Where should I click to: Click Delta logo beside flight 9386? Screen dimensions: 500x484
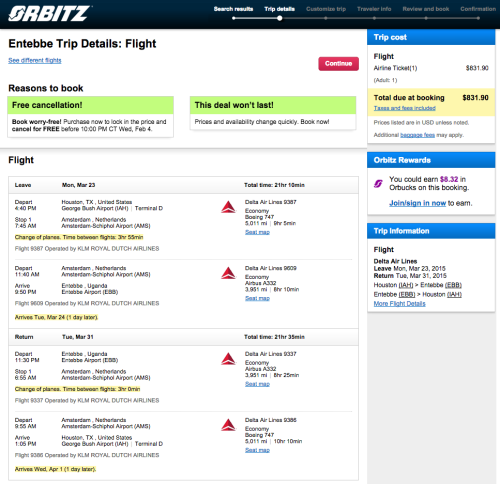(228, 425)
